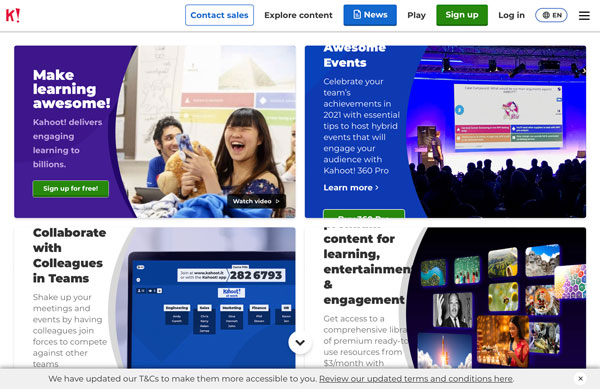Click the rocket launch thumbnail
The image size is (600, 389).
[x=444, y=350]
